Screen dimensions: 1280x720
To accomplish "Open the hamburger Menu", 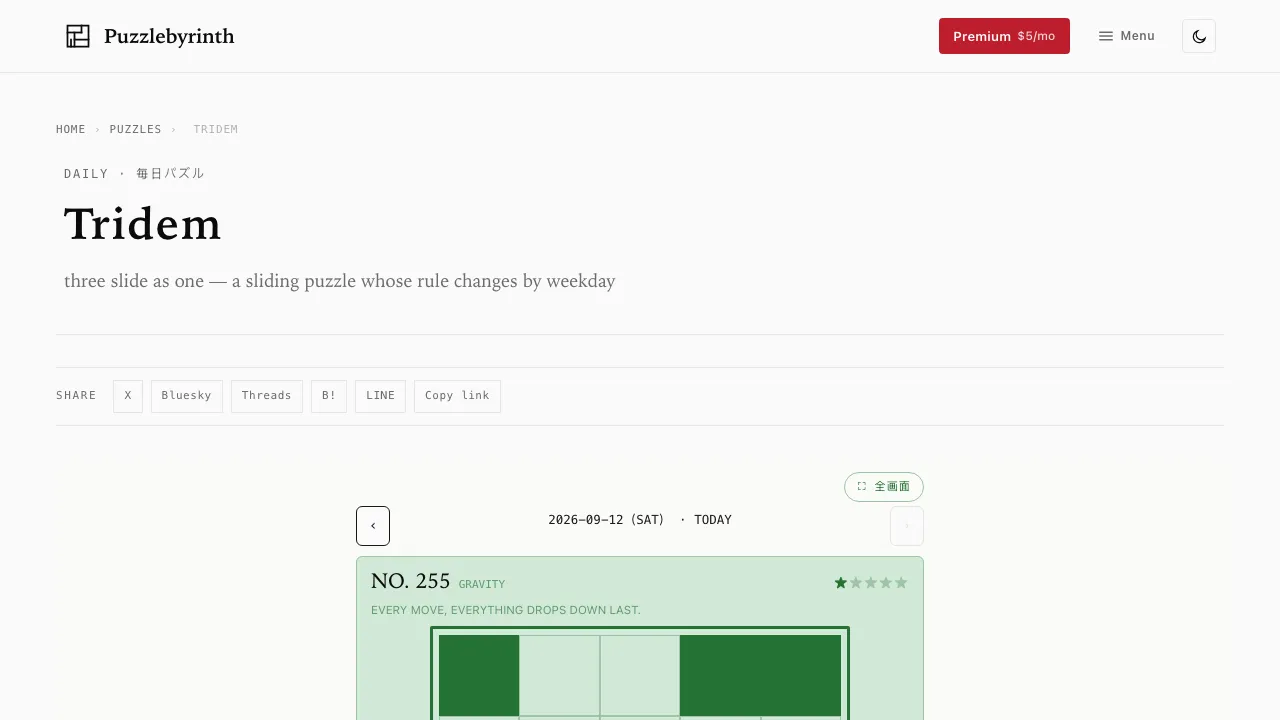I will coord(1126,36).
